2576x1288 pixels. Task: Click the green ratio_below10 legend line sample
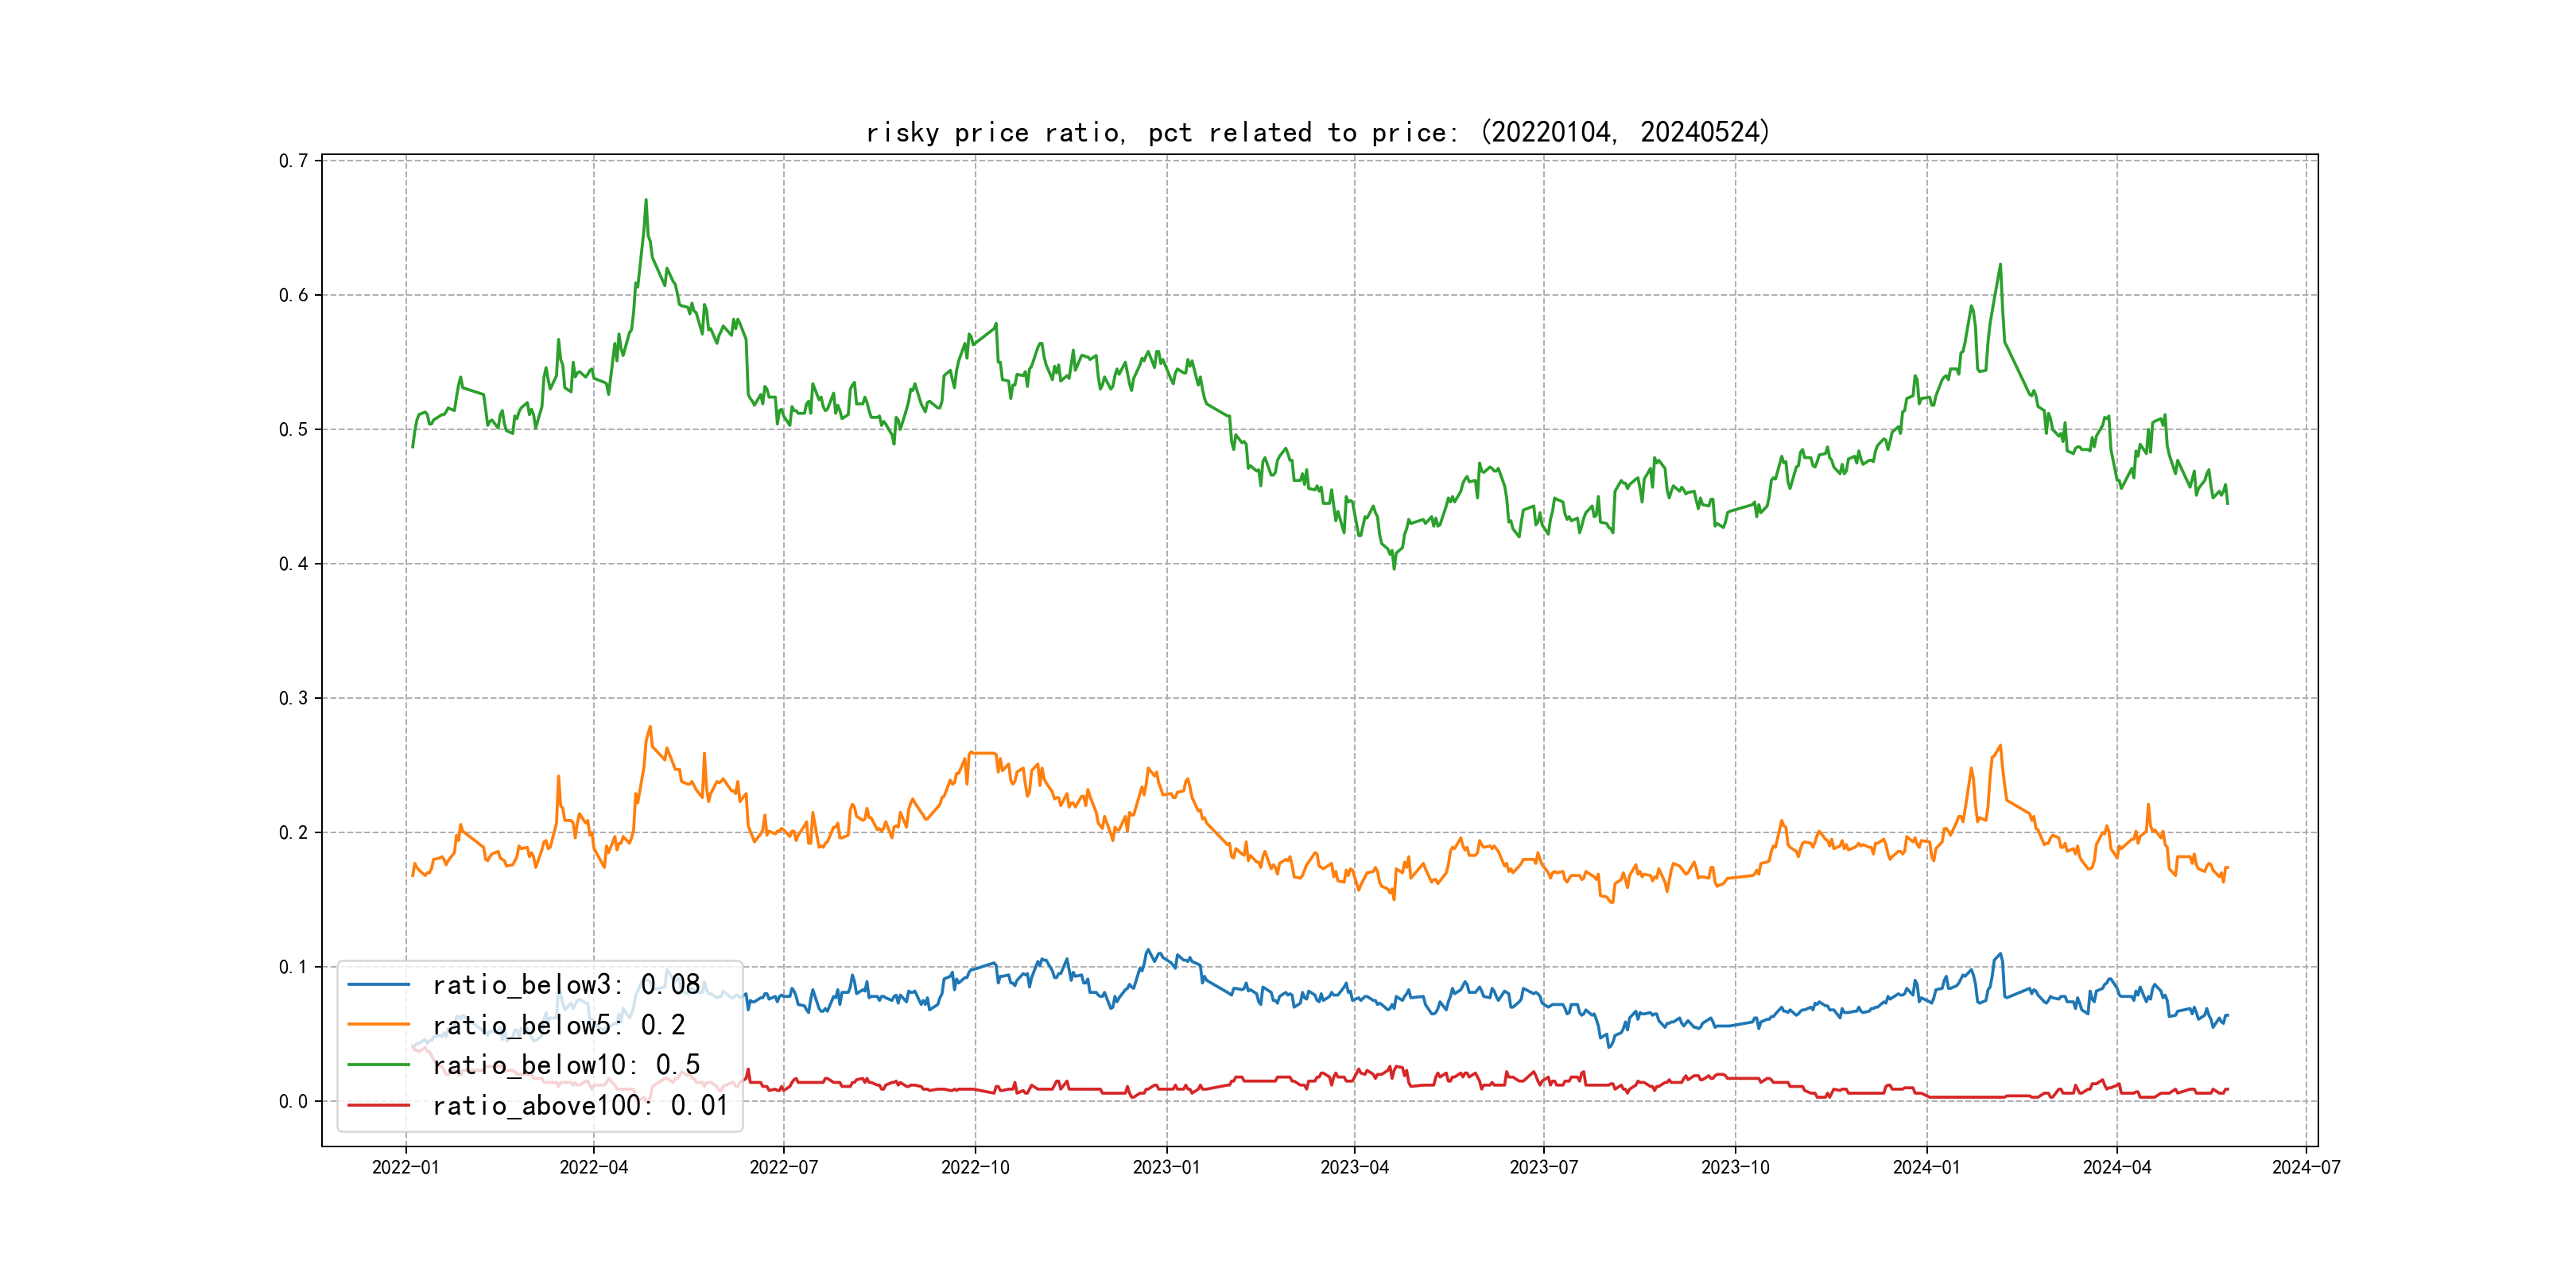378,1065
